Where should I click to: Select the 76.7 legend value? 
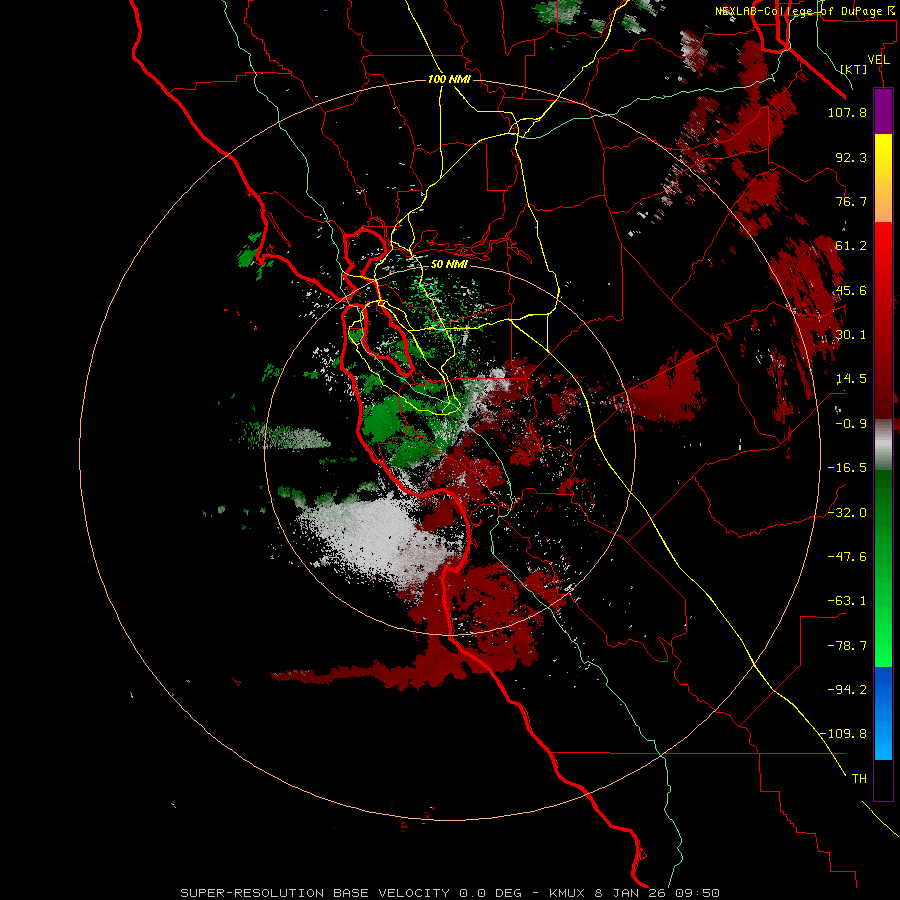tap(851, 201)
